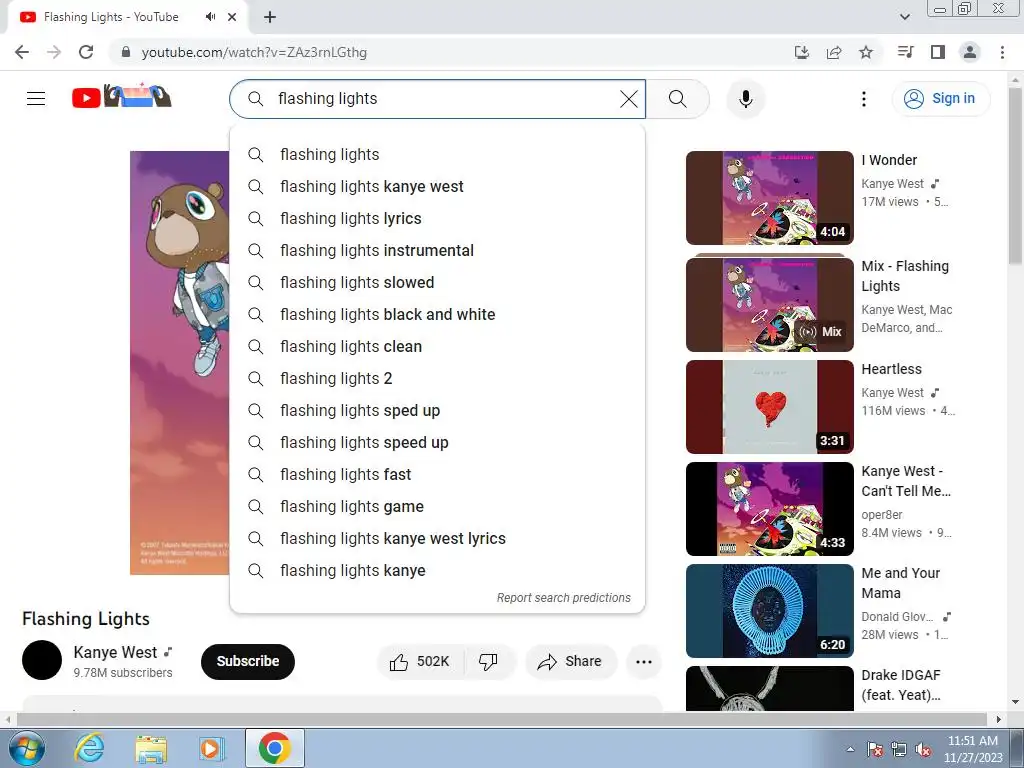Image resolution: width=1024 pixels, height=768 pixels.
Task: Select last suggestion "flashing lights kanye"
Action: pyautogui.click(x=438, y=571)
